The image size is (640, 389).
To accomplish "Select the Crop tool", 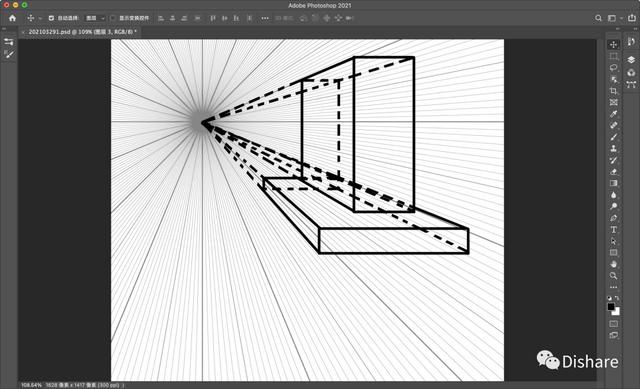I will tap(613, 91).
